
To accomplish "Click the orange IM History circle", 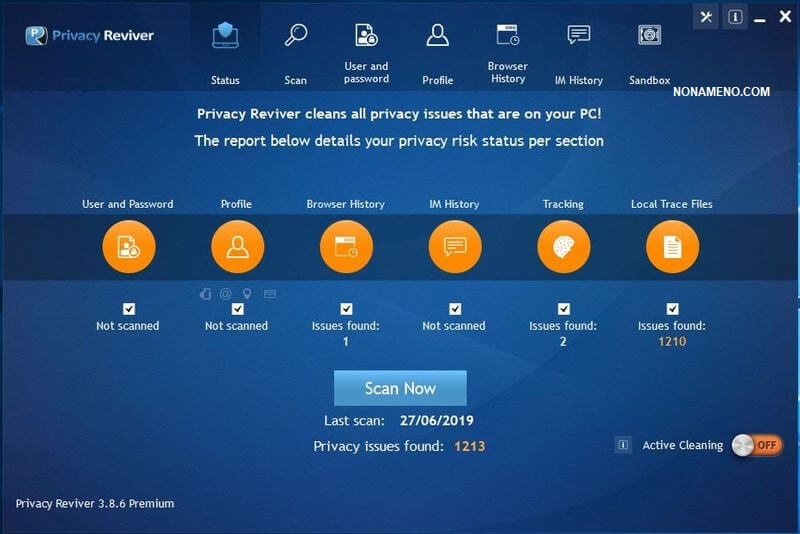I will (455, 246).
